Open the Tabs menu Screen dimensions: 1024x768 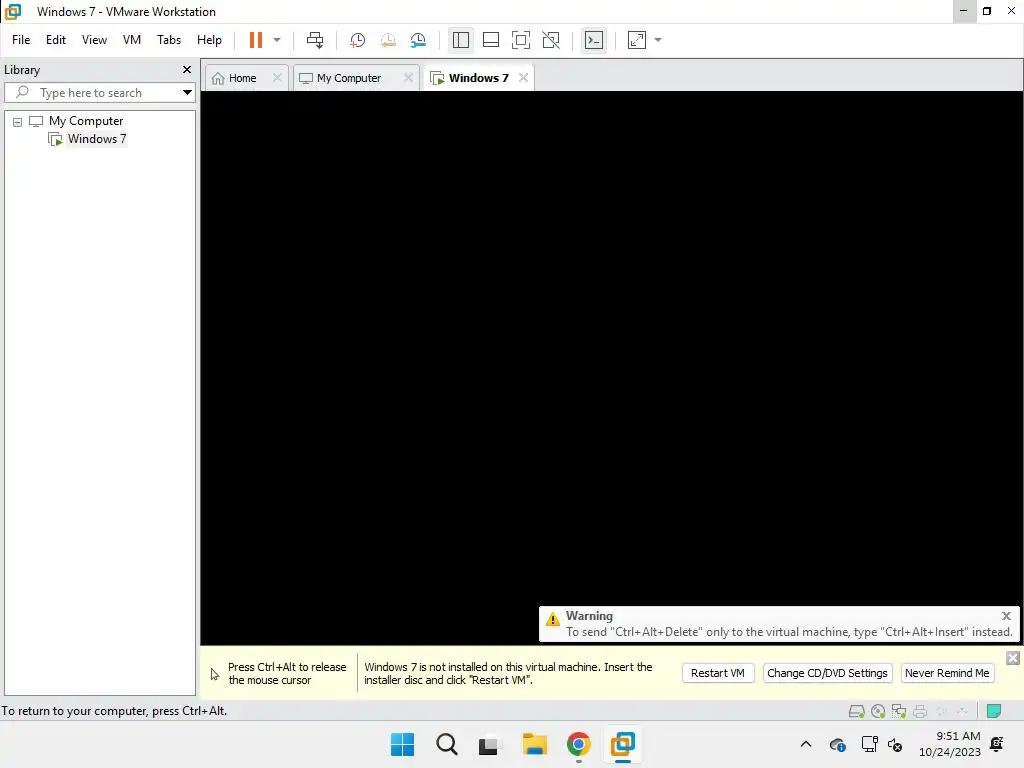pyautogui.click(x=168, y=40)
